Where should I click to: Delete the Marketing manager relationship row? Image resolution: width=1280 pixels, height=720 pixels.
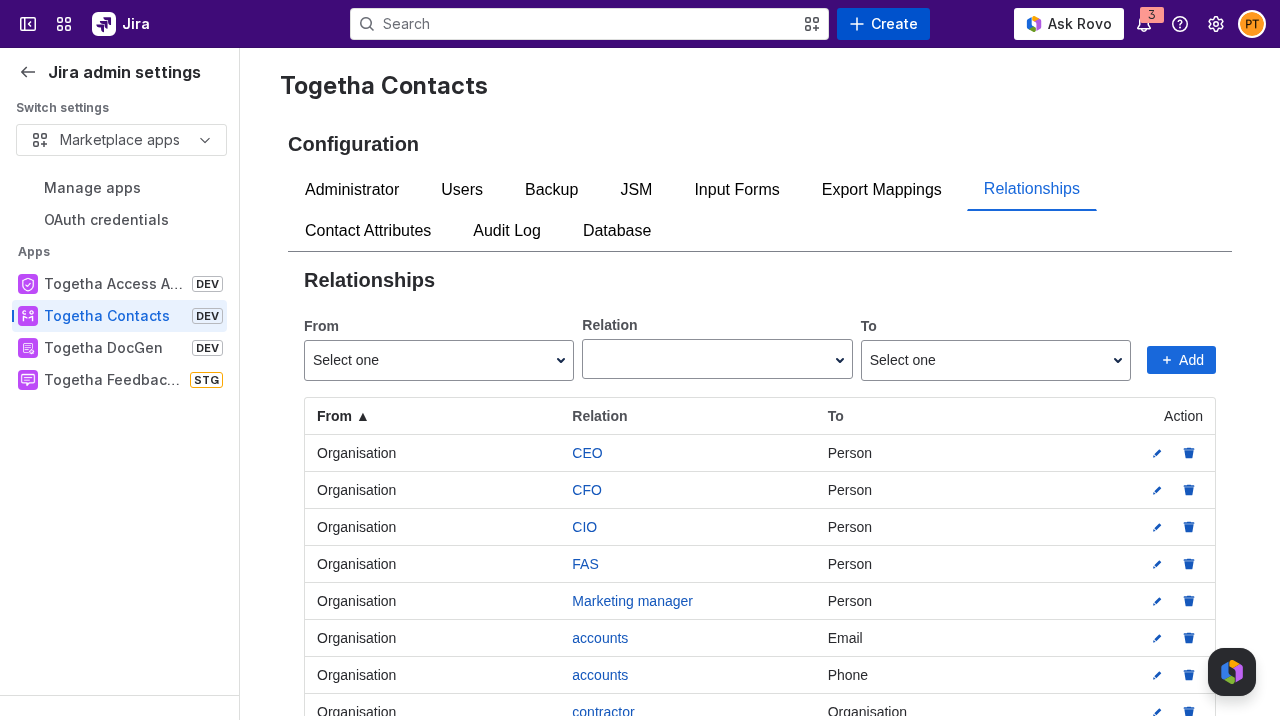pos(1189,601)
